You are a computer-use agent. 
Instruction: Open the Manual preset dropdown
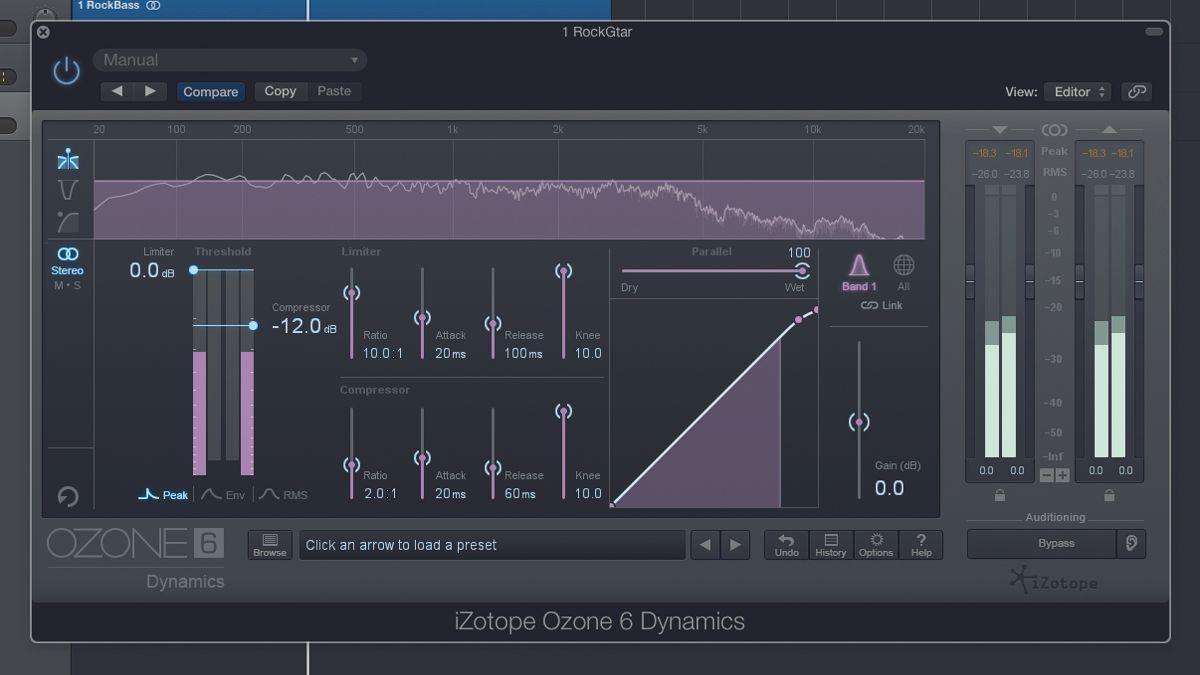pos(230,60)
